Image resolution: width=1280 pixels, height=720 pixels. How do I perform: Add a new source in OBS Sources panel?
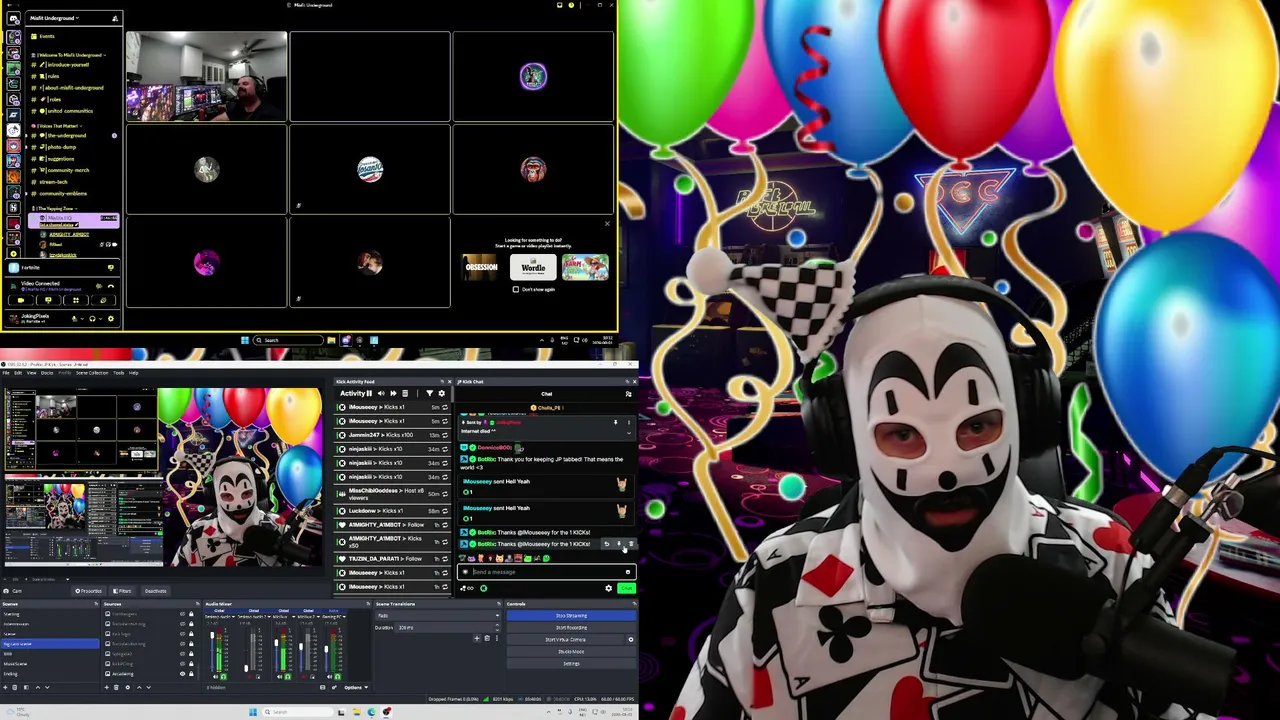pos(107,687)
